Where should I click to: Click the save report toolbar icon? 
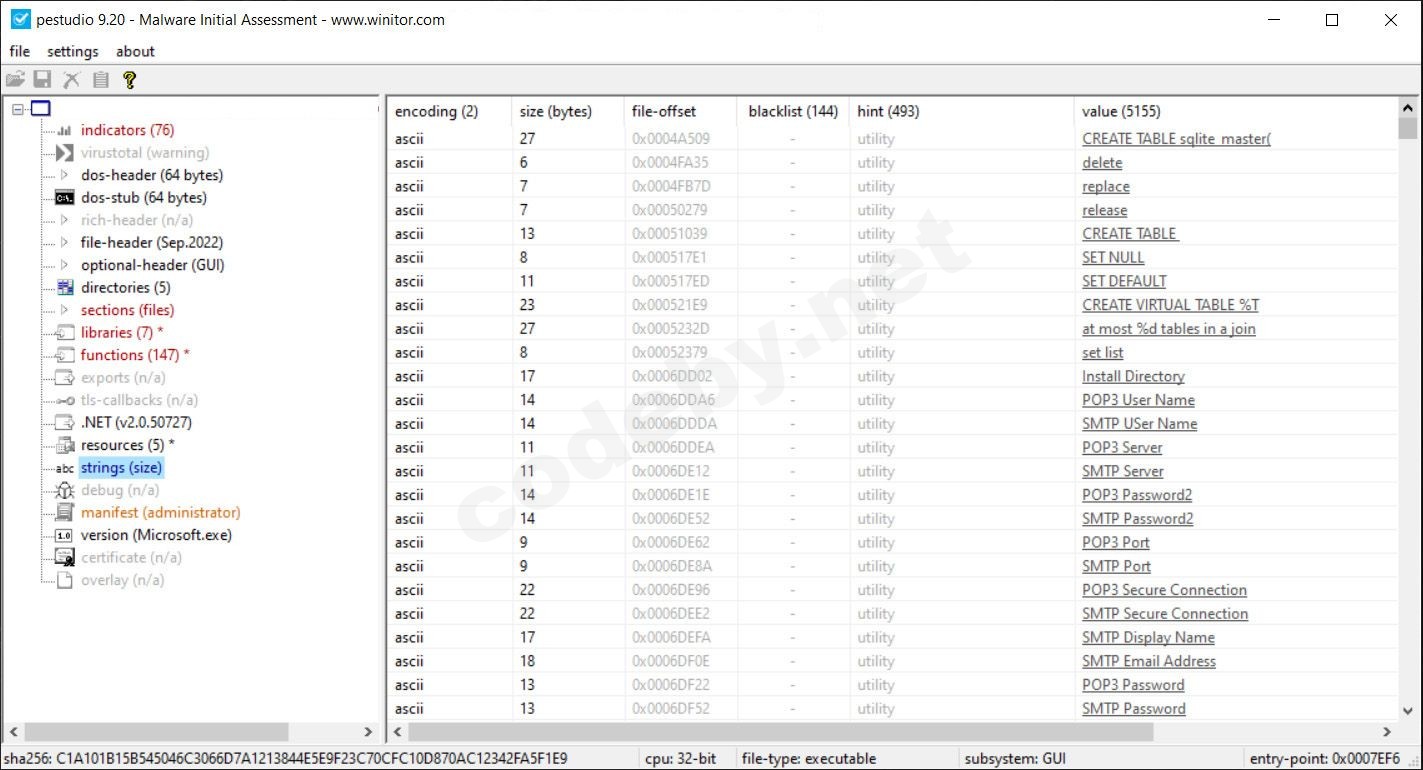coord(43,79)
